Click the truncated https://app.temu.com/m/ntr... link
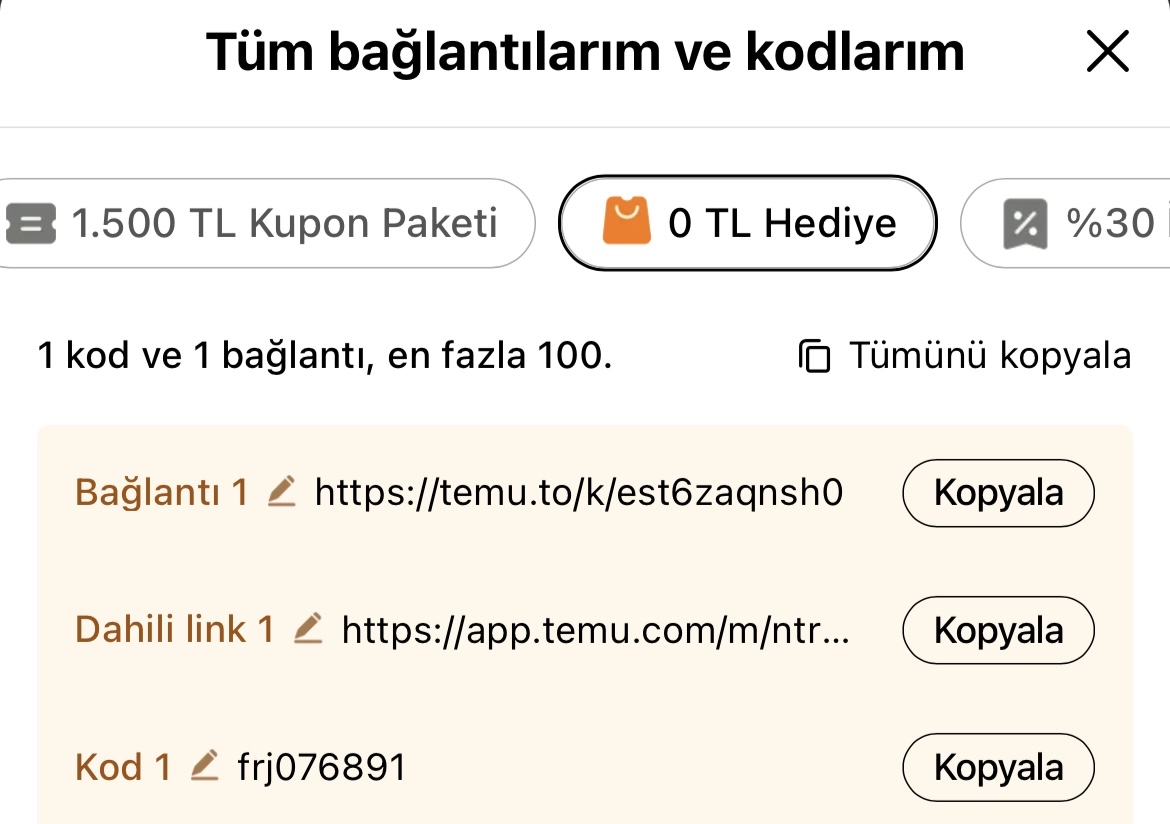1170x824 pixels. pyautogui.click(x=595, y=630)
